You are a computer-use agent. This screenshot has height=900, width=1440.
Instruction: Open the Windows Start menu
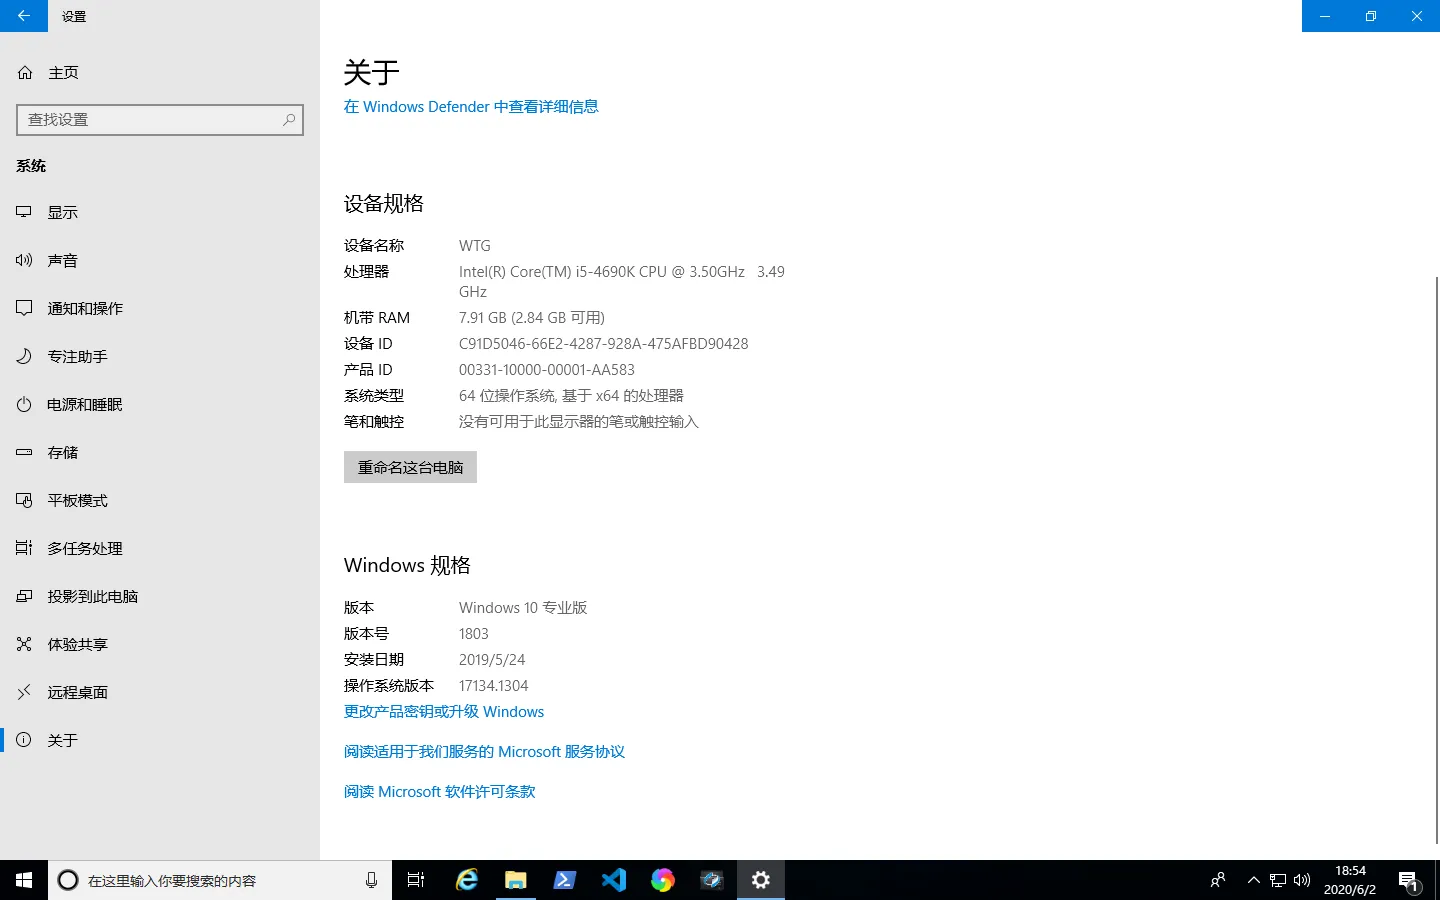24,880
